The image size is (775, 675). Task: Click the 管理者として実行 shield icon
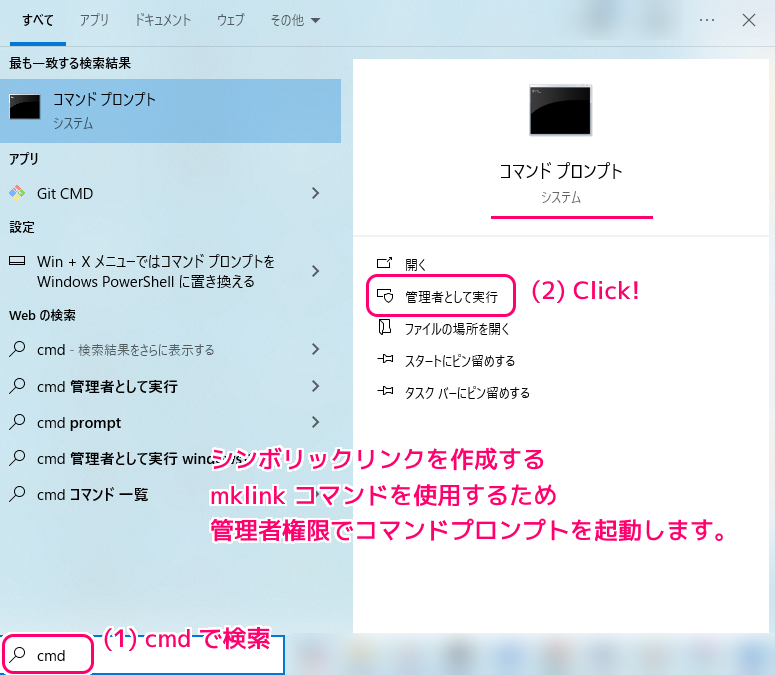tap(385, 295)
